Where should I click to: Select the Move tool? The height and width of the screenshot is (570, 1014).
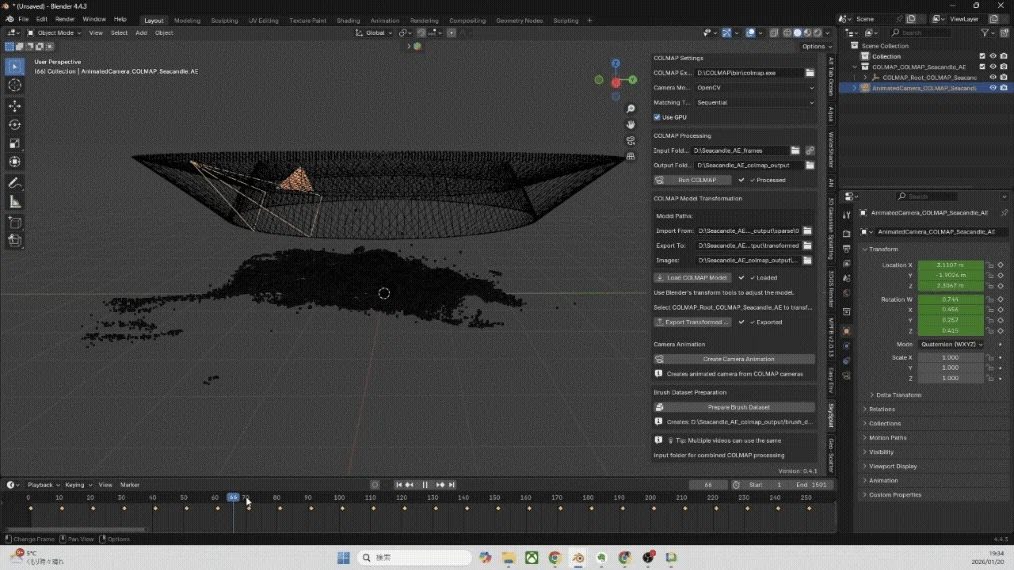pyautogui.click(x=14, y=105)
